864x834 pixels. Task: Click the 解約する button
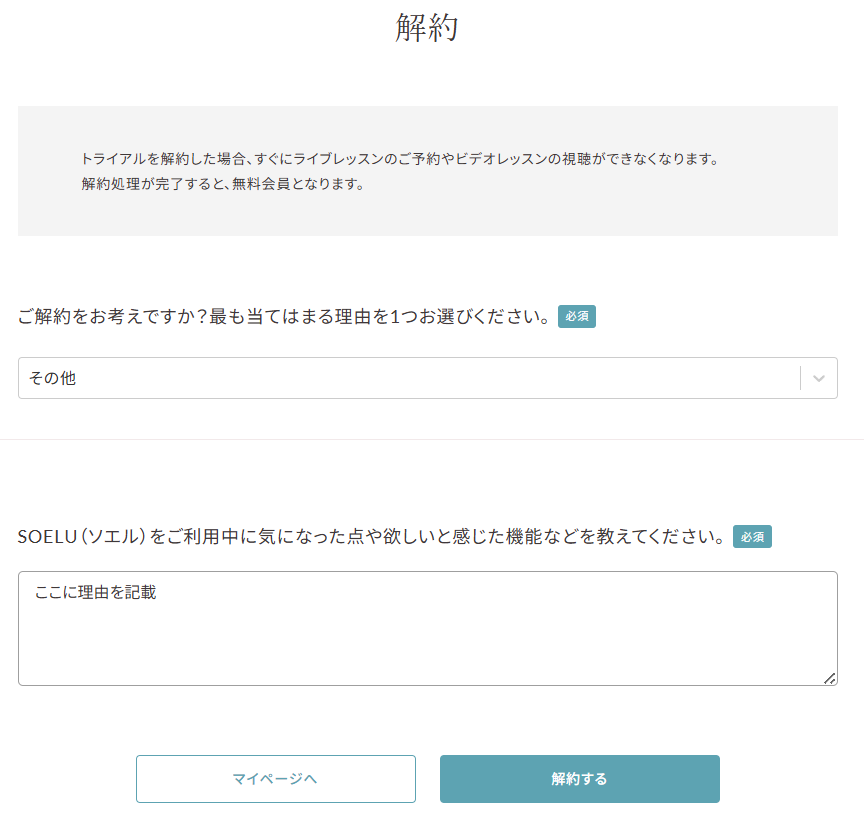(x=579, y=779)
